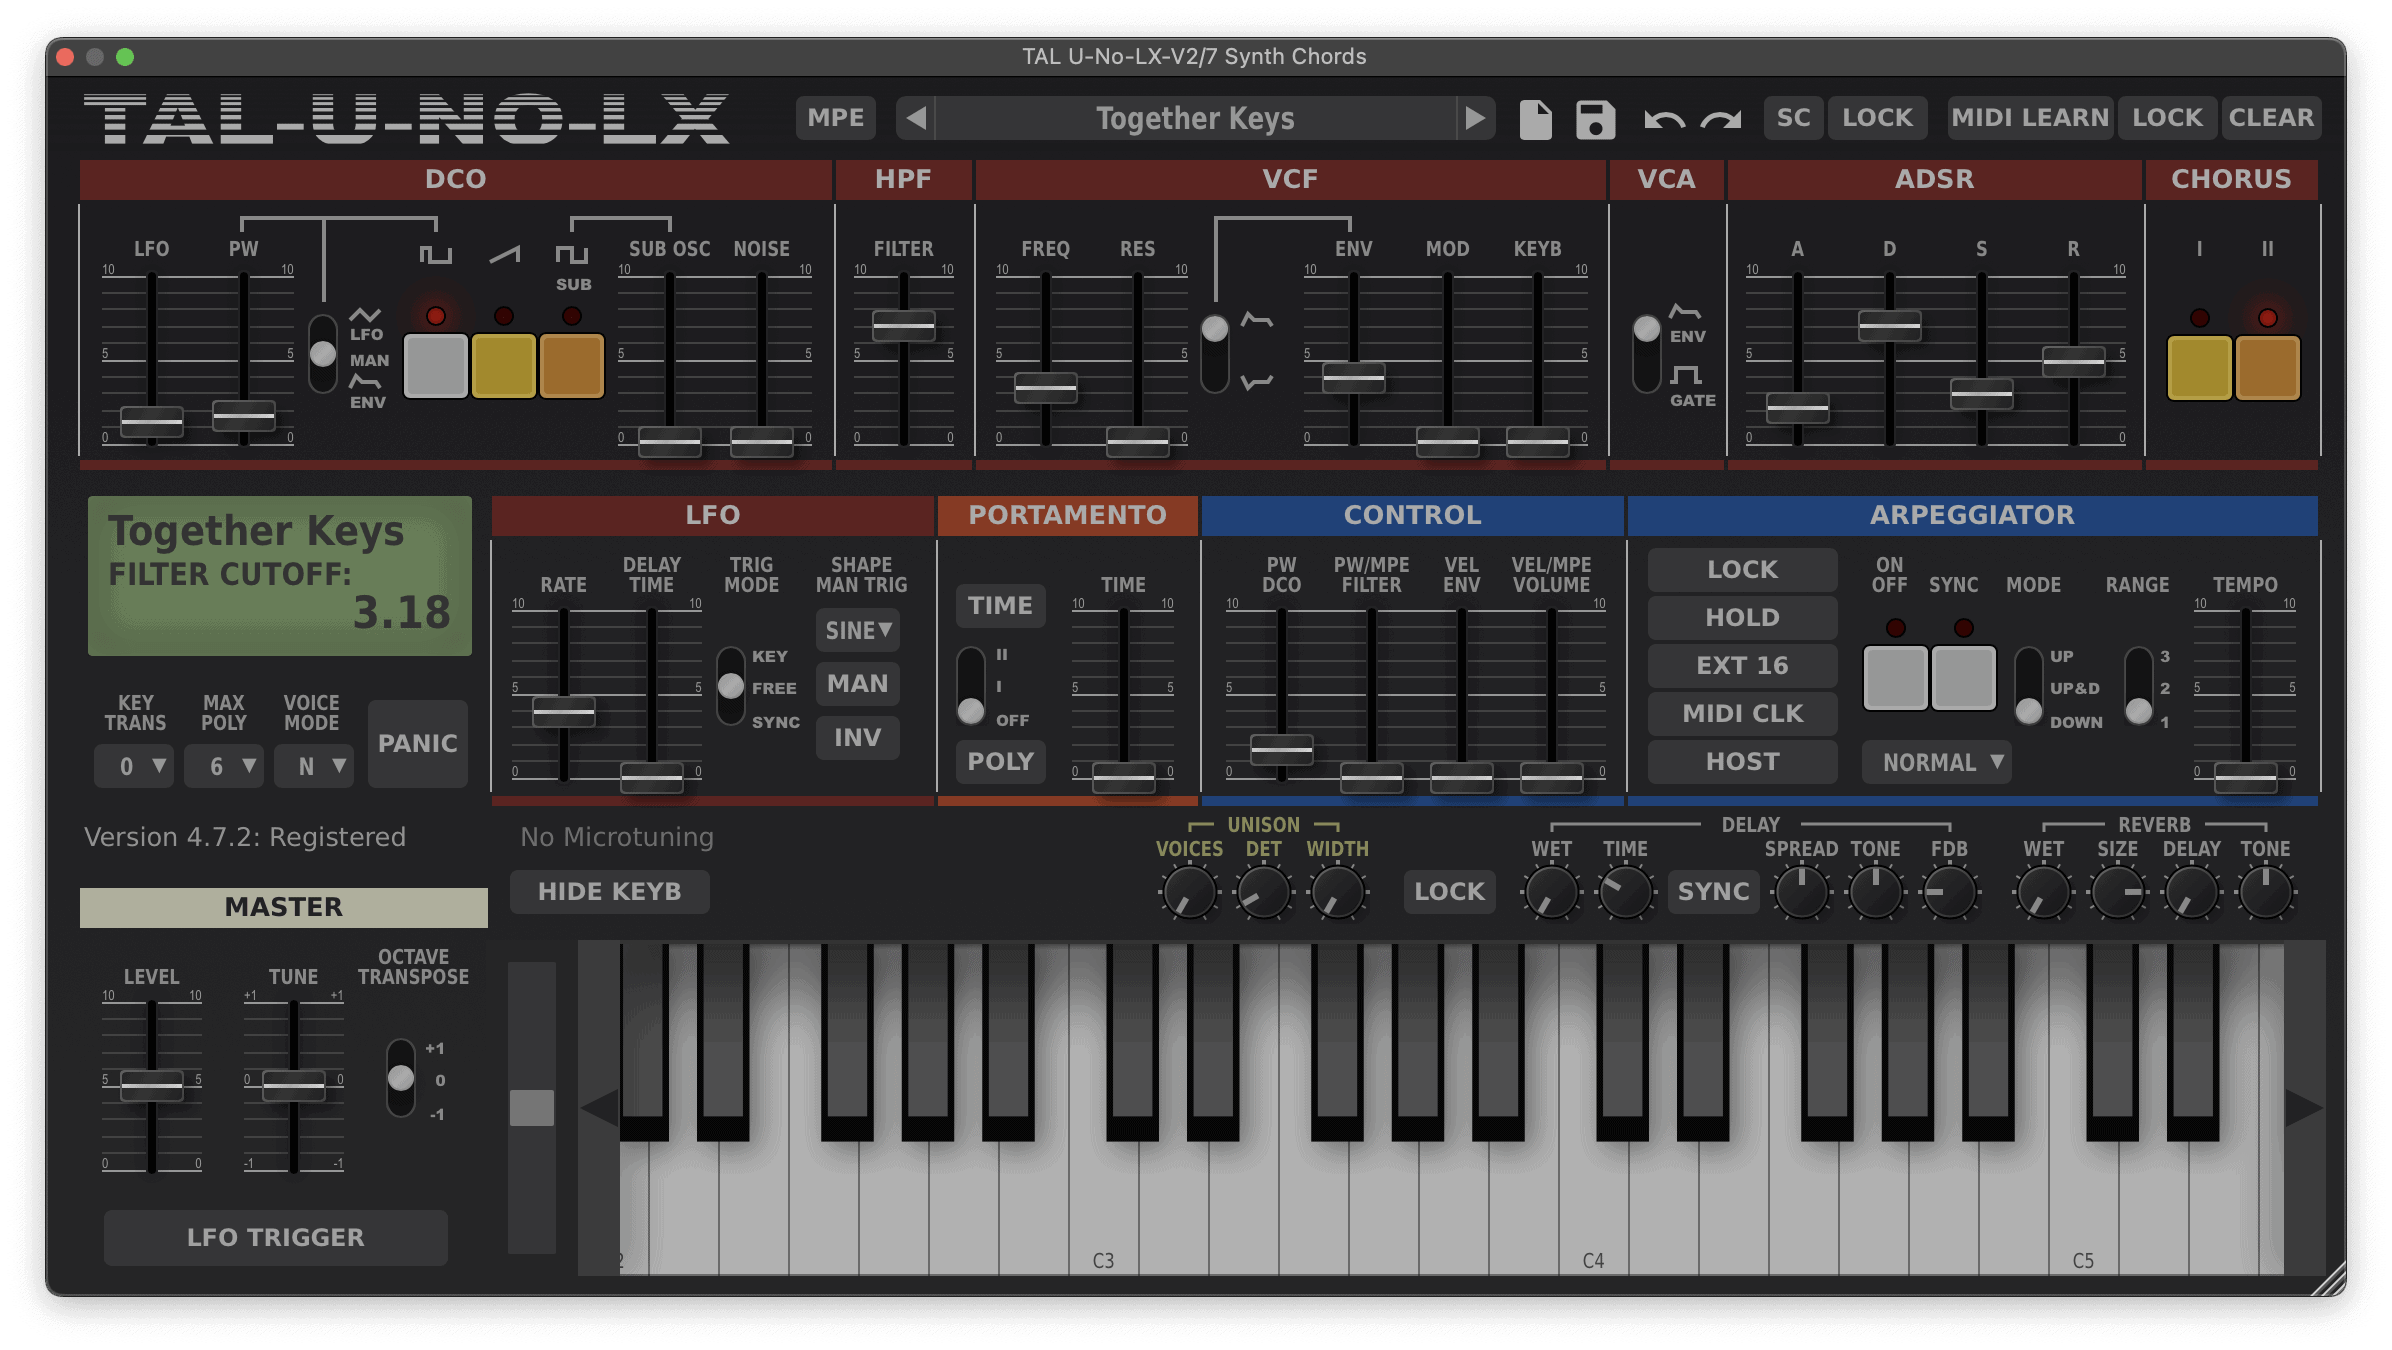
Task: Toggle the DCO pulse wave button
Action: coord(435,366)
